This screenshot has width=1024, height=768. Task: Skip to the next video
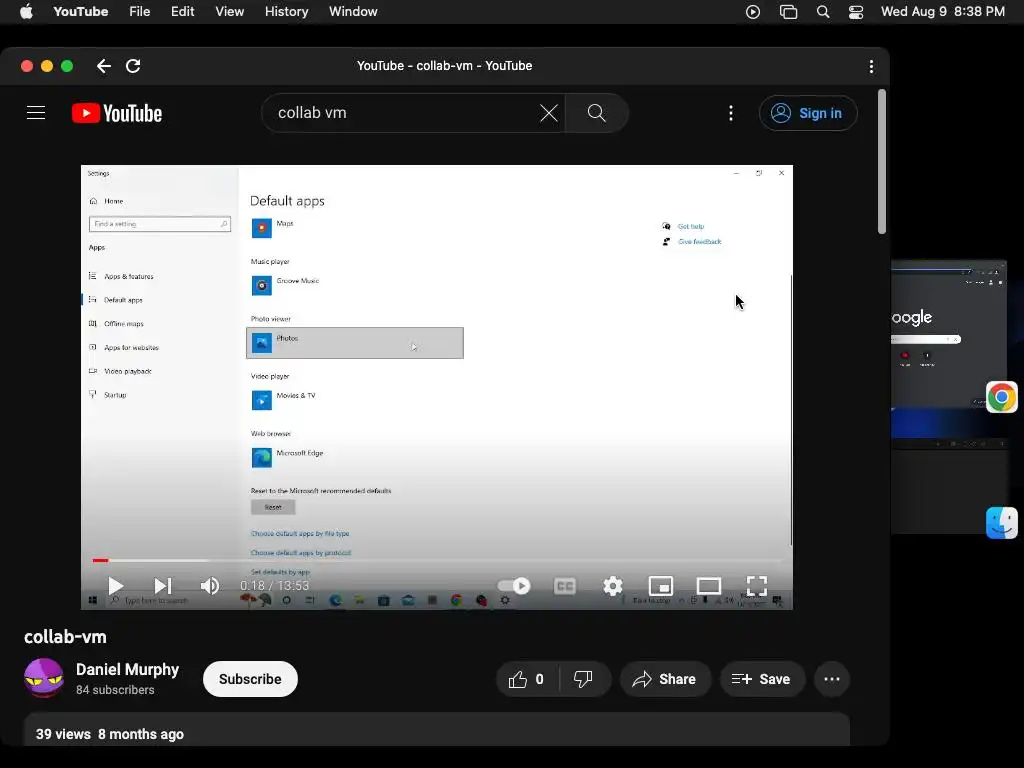point(163,586)
